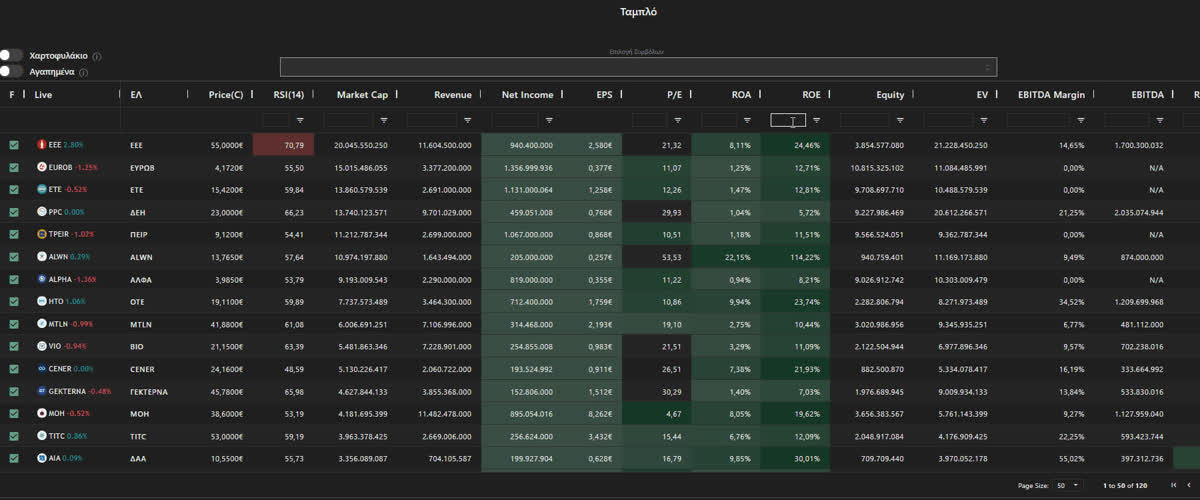Uncheck the checkbox for the PPC row
Screen dimensions: 1200x500
click(14, 212)
